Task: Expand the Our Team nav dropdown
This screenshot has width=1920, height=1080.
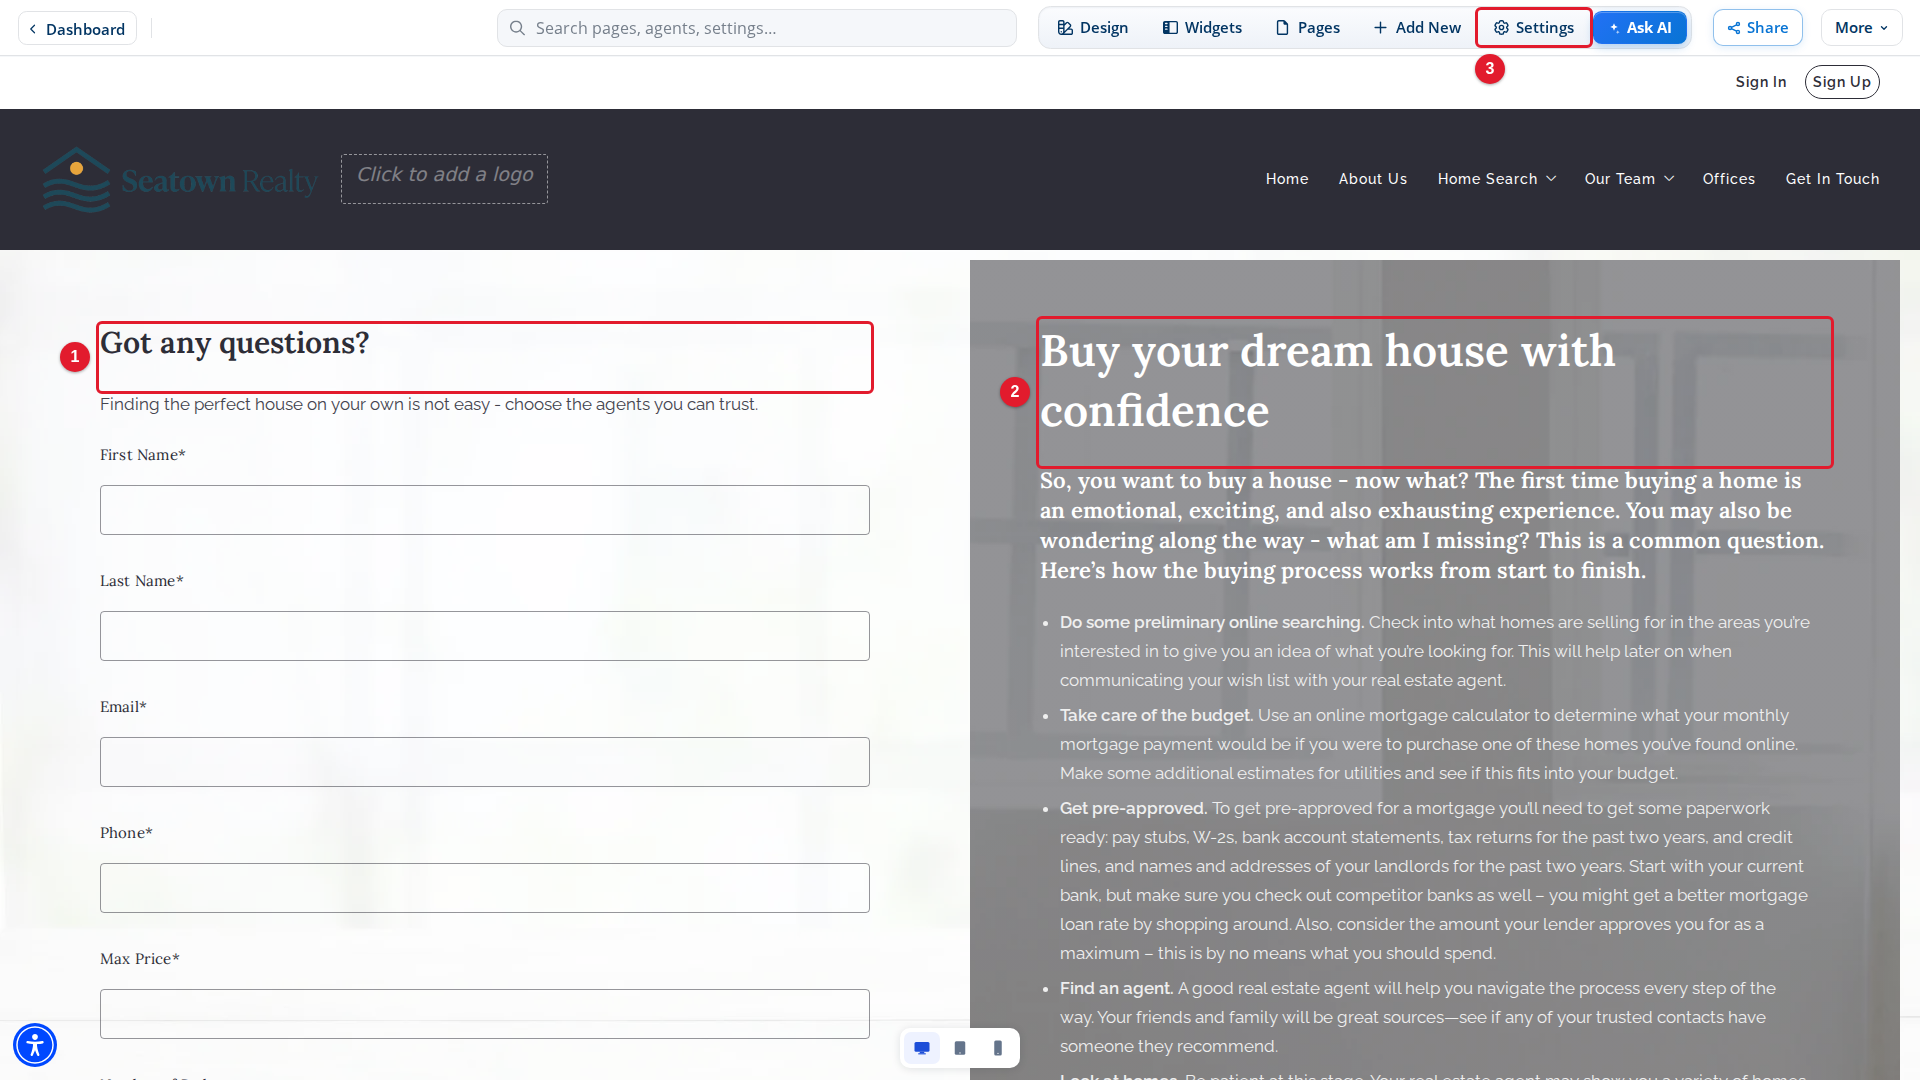Action: [1629, 179]
